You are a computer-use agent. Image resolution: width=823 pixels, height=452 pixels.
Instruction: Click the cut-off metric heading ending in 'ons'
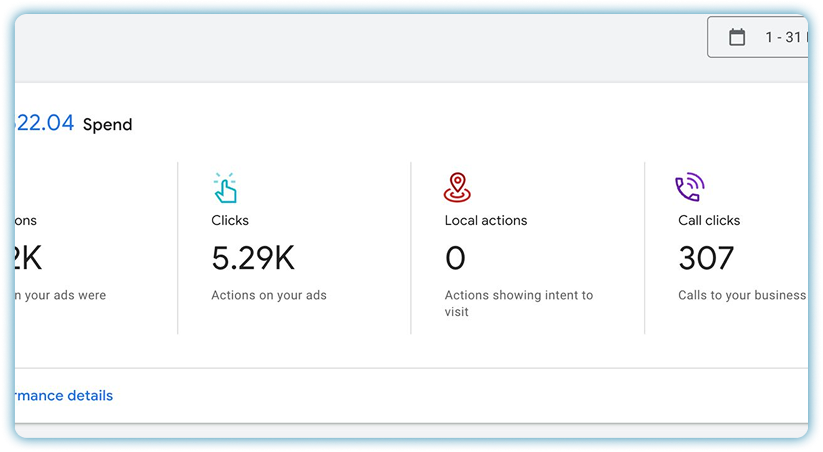(x=26, y=220)
